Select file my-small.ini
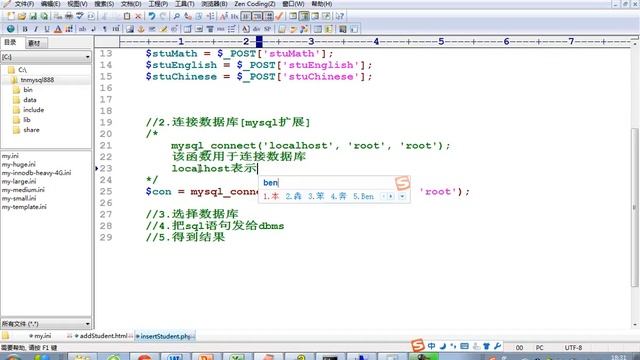Screen dimensions: 640x360 [19, 198]
